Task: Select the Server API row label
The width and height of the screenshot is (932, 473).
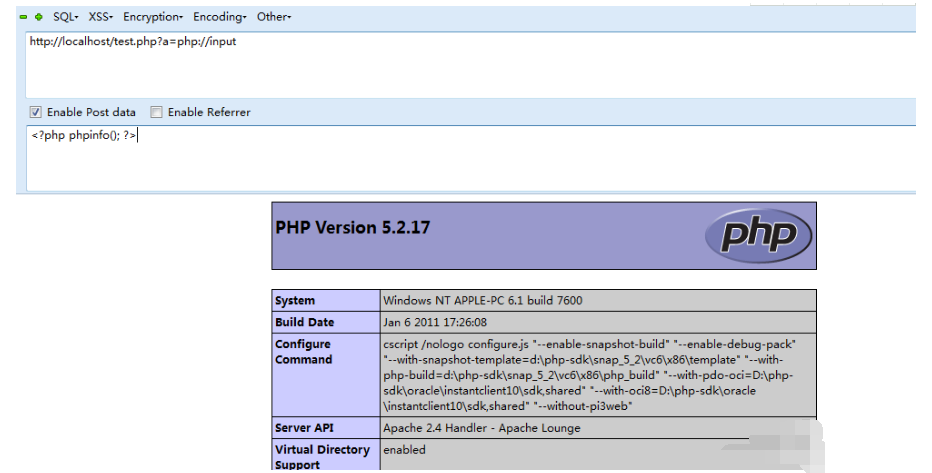Action: (x=302, y=428)
